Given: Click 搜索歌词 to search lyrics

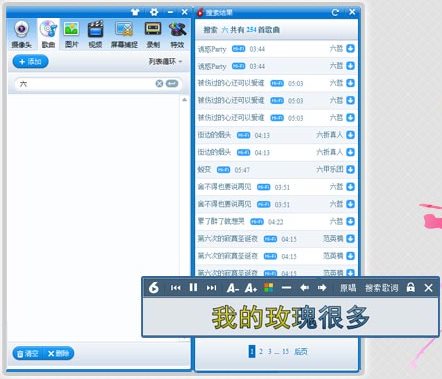Looking at the screenshot, I should 382,288.
